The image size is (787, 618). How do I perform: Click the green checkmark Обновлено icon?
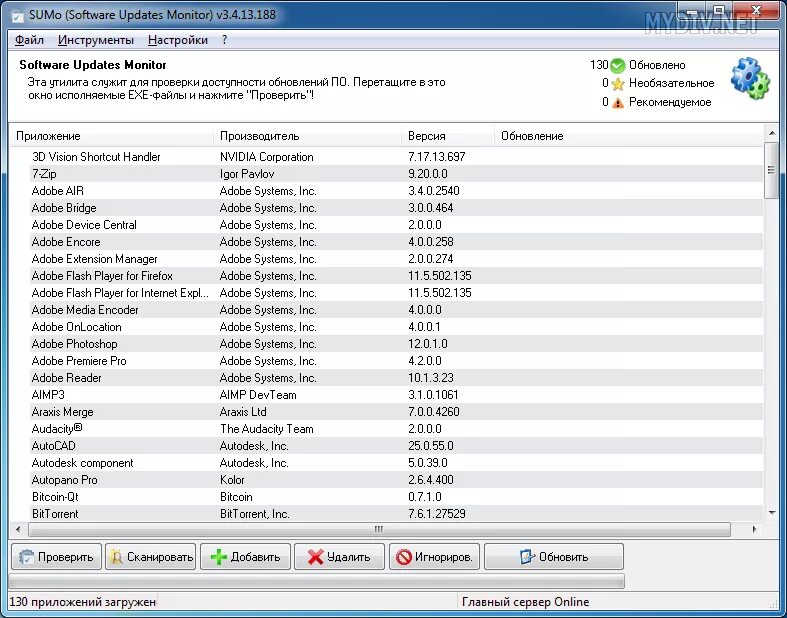click(618, 65)
